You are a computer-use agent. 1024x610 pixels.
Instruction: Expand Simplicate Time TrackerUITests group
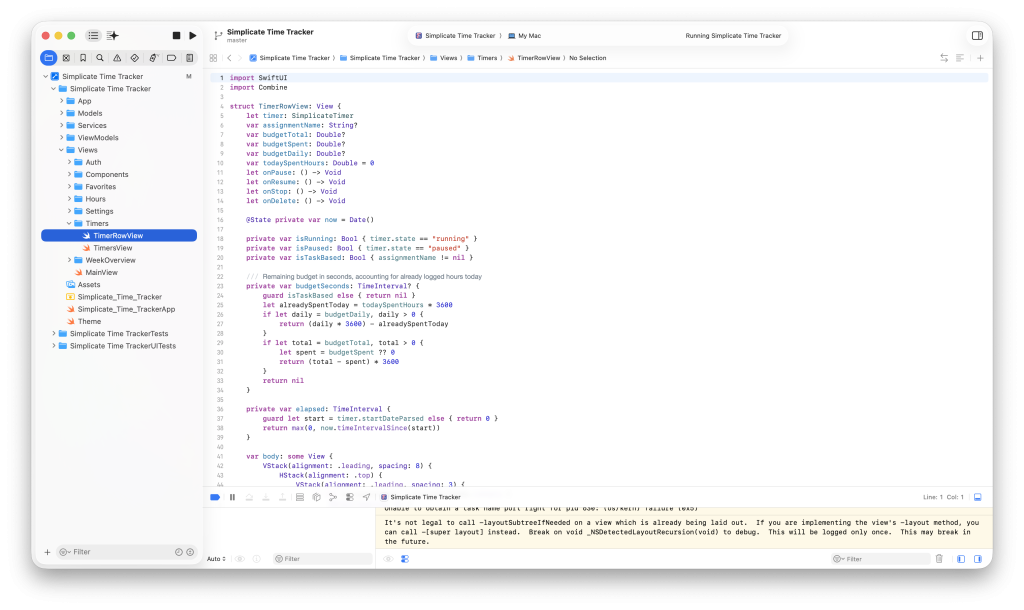click(x=54, y=345)
